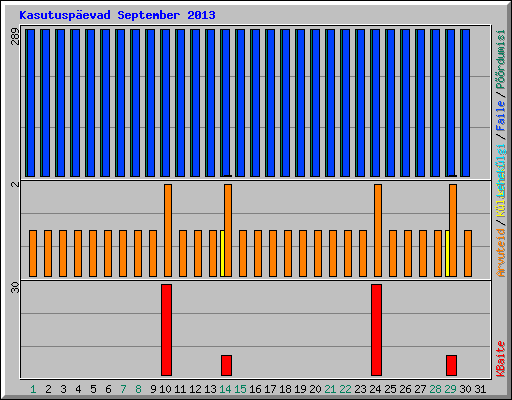Image resolution: width=512 pixels, height=400 pixels.
Task: Click the chart title Kasutuspäevad September 2013
Action: 117,15
